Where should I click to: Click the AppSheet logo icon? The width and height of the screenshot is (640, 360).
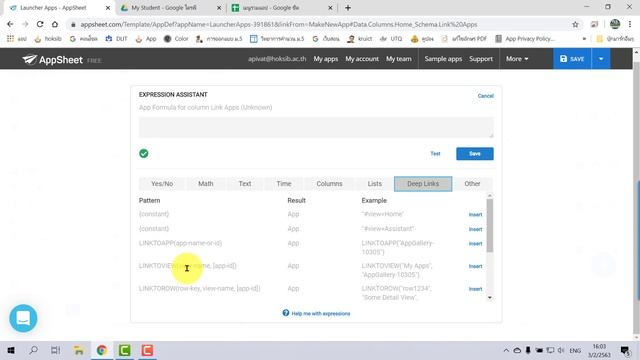(x=29, y=60)
